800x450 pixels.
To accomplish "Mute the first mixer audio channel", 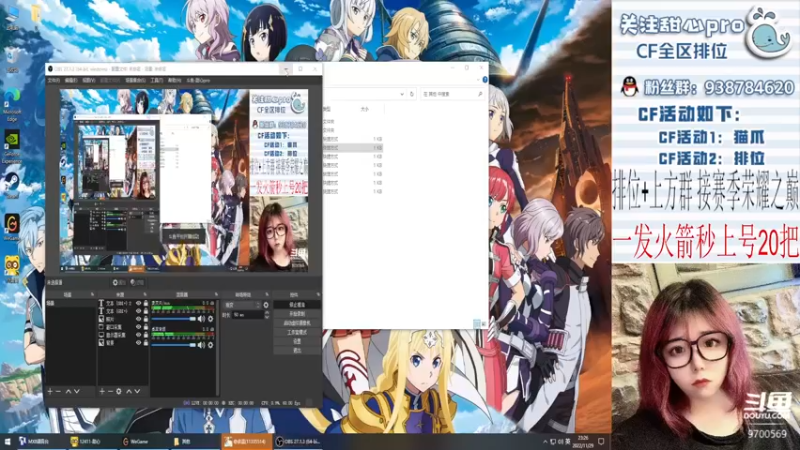I will click(202, 319).
